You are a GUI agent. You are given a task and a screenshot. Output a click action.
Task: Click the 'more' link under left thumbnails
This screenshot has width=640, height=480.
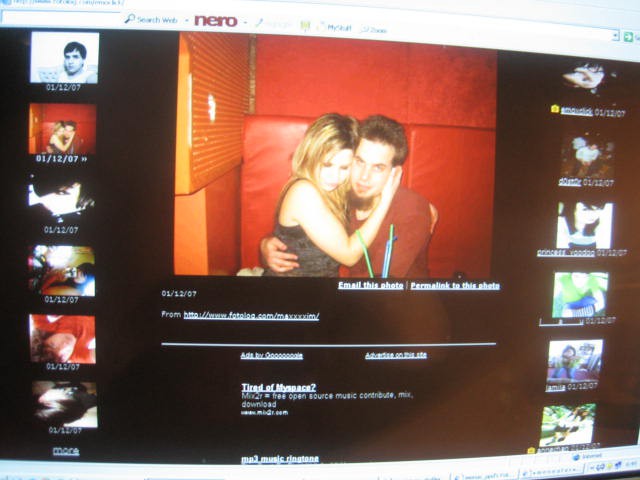coord(66,451)
